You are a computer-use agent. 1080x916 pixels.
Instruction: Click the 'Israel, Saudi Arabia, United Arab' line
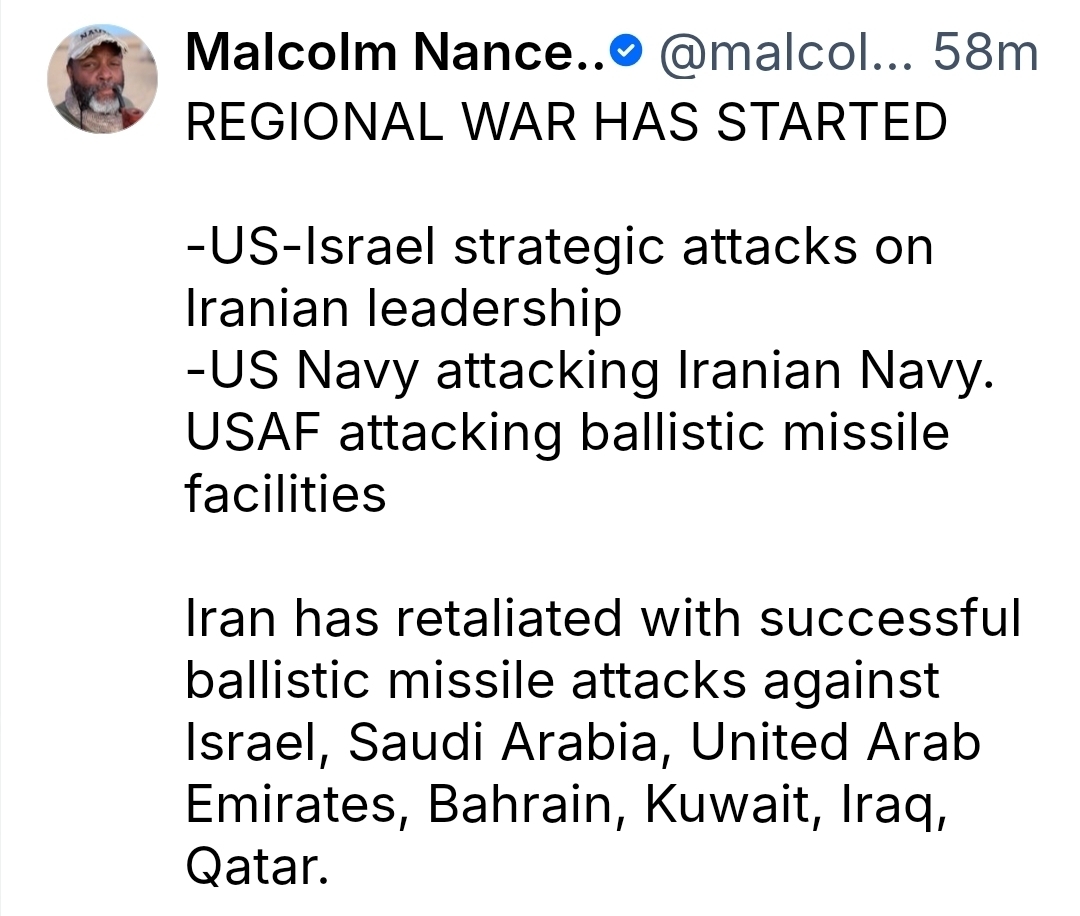[x=583, y=743]
